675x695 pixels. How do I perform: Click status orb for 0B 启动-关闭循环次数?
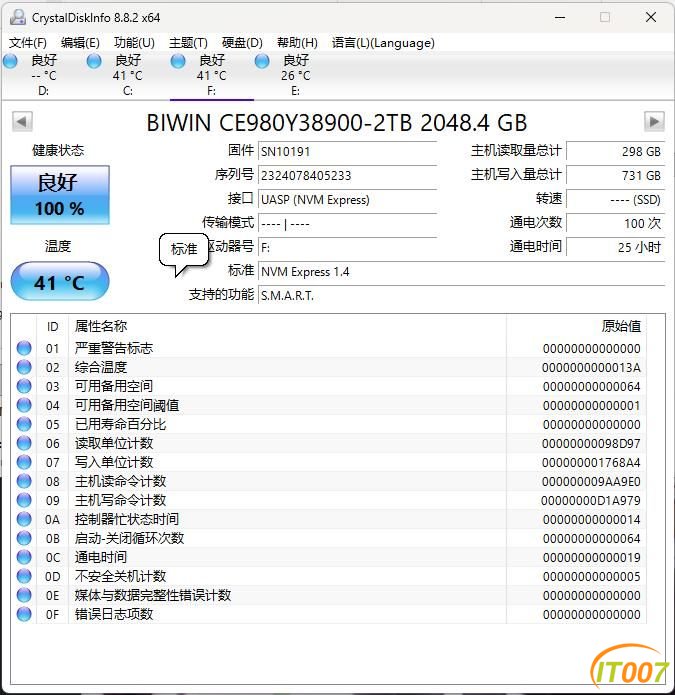pyautogui.click(x=24, y=538)
